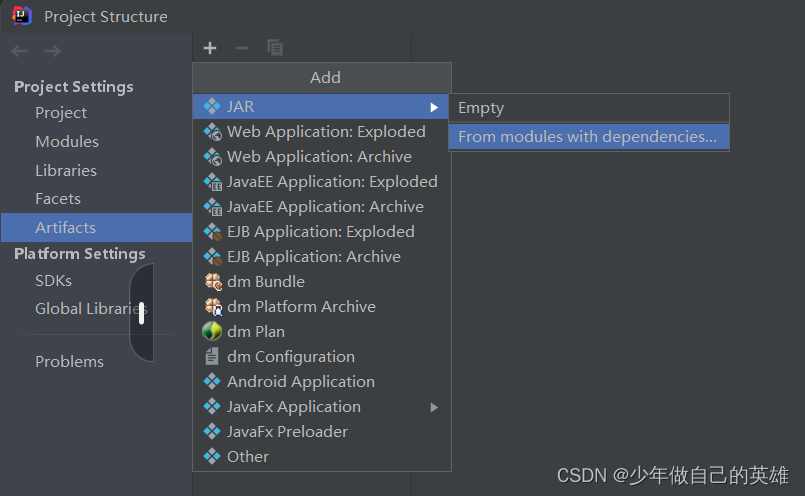Pick JavaEE Application: Archive
This screenshot has height=496, width=805.
(x=322, y=207)
